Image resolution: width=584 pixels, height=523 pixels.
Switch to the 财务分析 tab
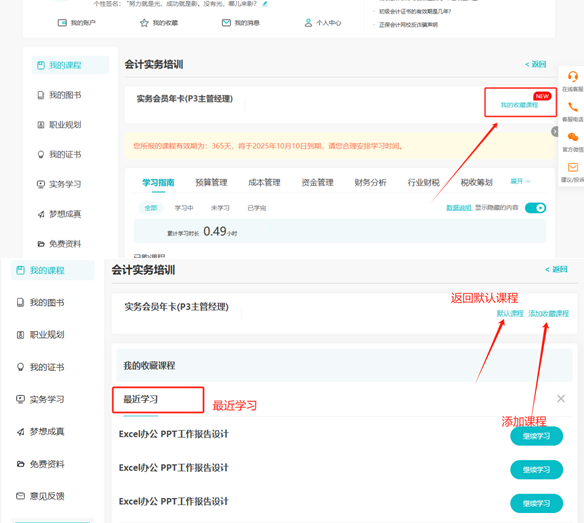(x=371, y=183)
